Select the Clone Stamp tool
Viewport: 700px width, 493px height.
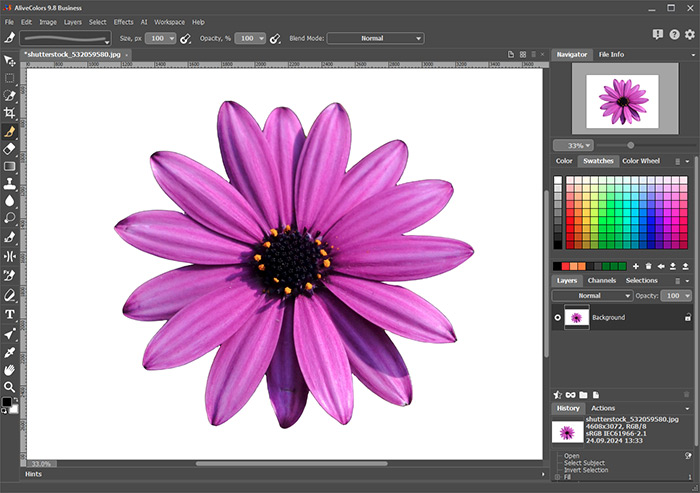point(9,184)
